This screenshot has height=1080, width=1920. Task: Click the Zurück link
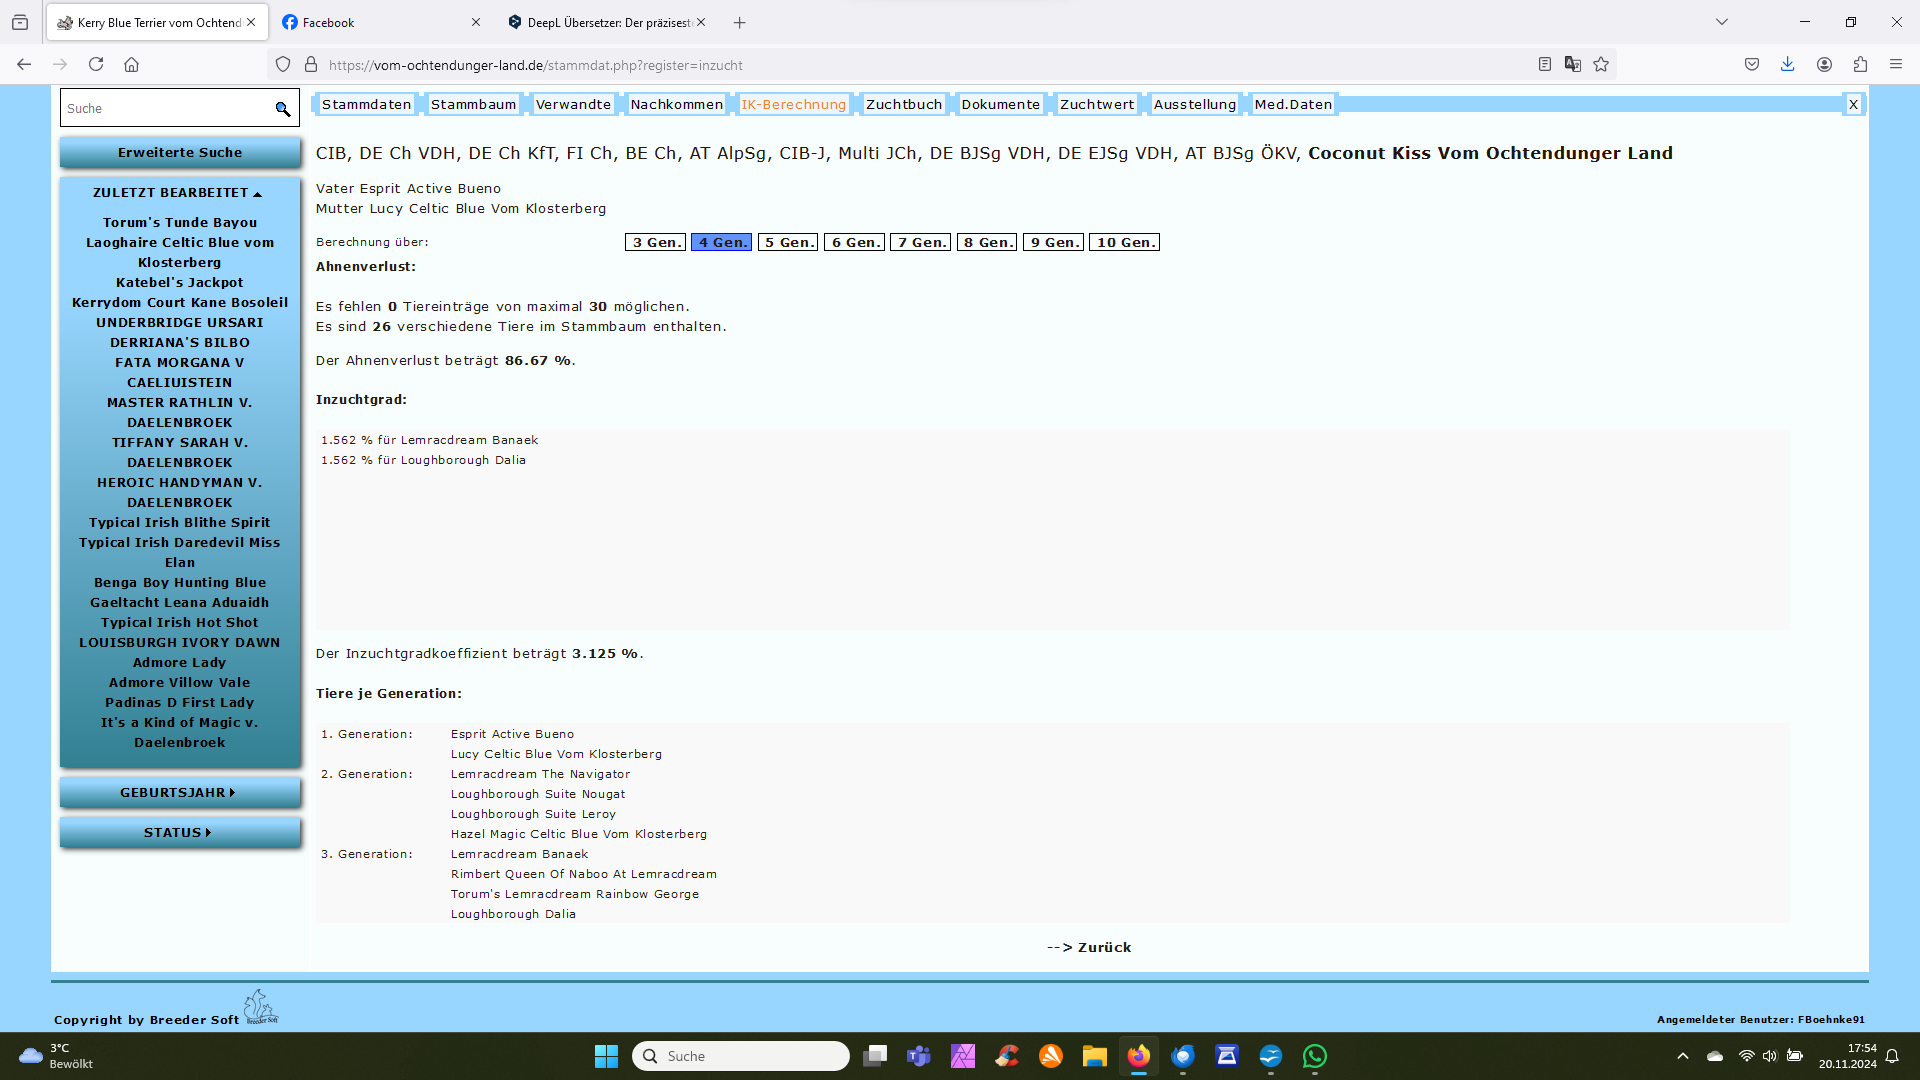pyautogui.click(x=1089, y=947)
